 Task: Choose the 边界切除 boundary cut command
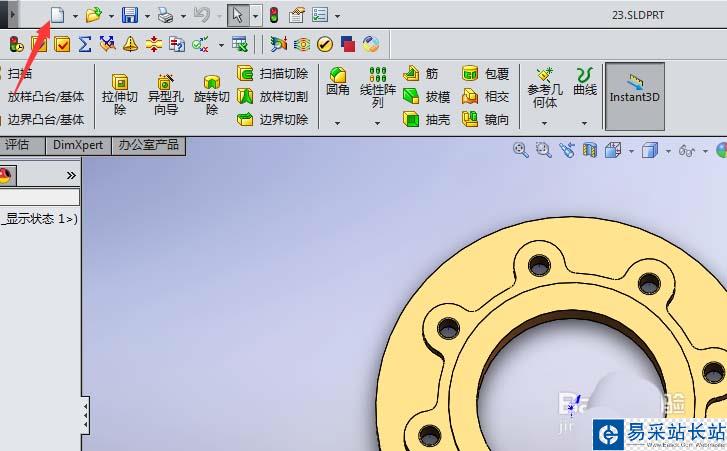[273, 120]
